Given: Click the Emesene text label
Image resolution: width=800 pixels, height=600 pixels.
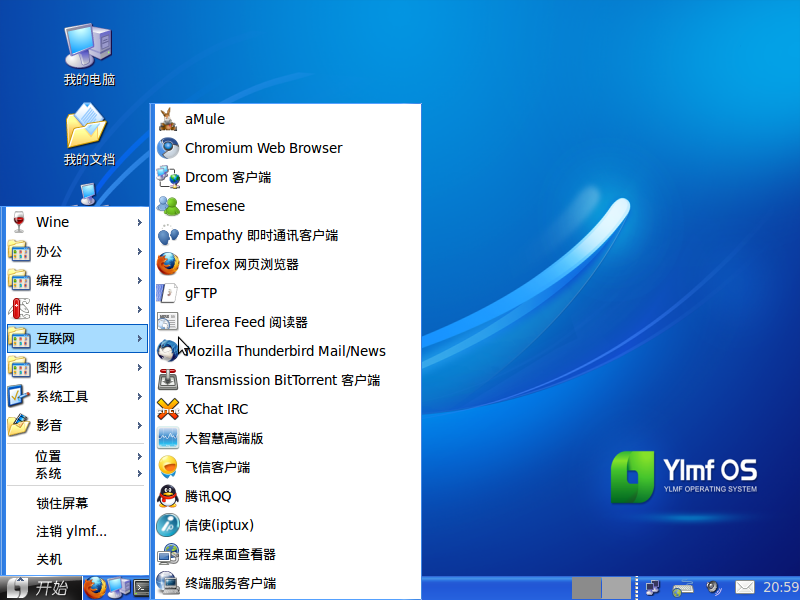Looking at the screenshot, I should (x=215, y=206).
